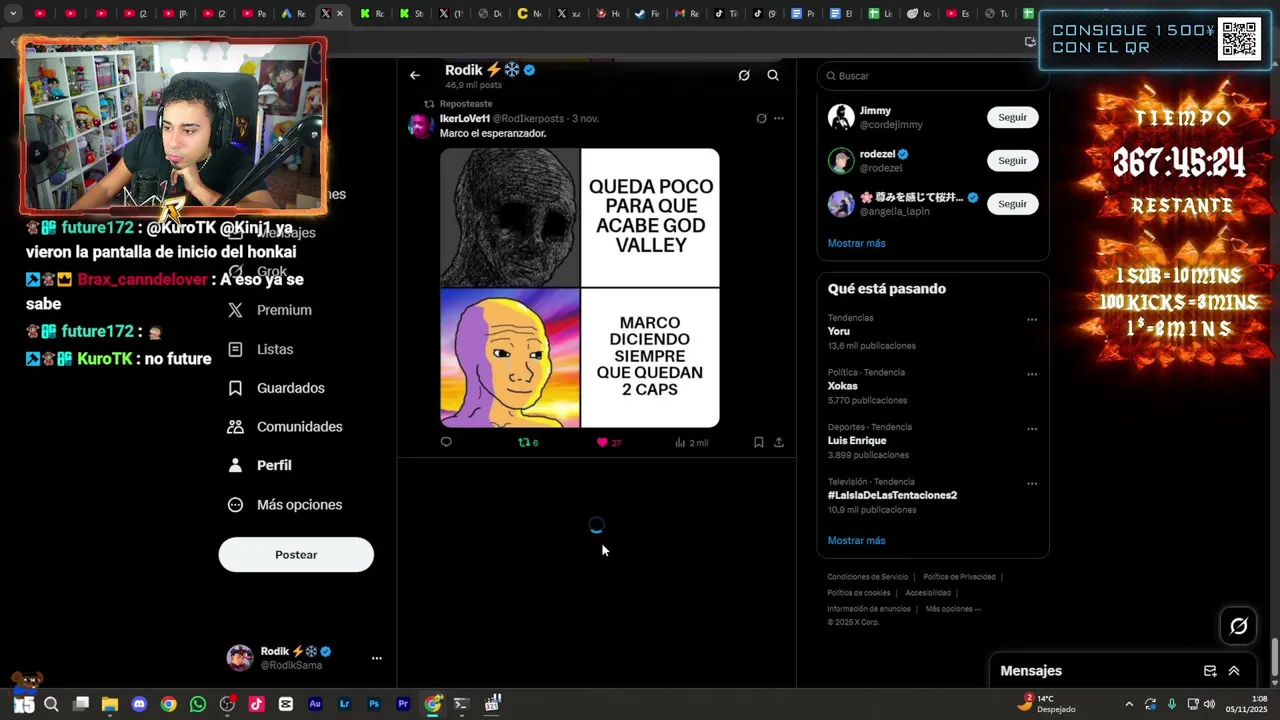Expand Más opciones in the sidebar
Image resolution: width=1280 pixels, height=720 pixels.
point(285,505)
